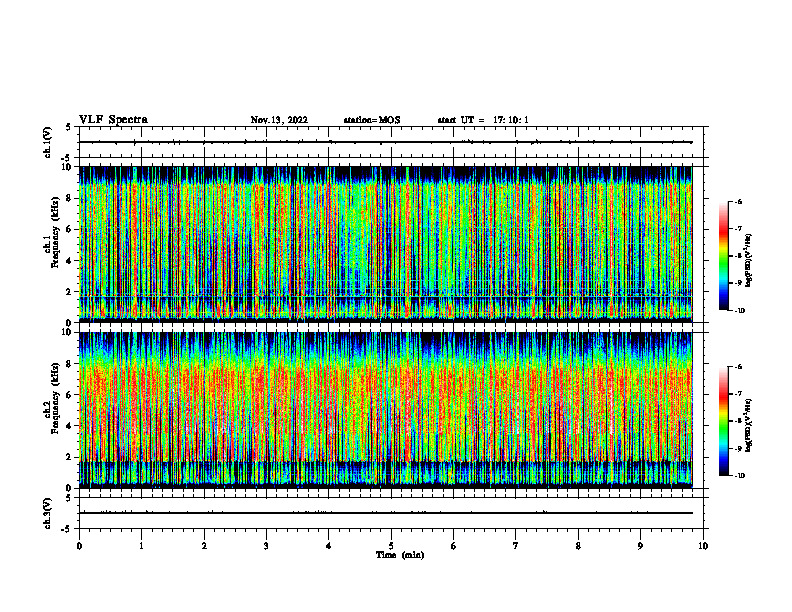
Task: Click the '-8' label on the ch.1 colorbar
Action: (x=738, y=256)
